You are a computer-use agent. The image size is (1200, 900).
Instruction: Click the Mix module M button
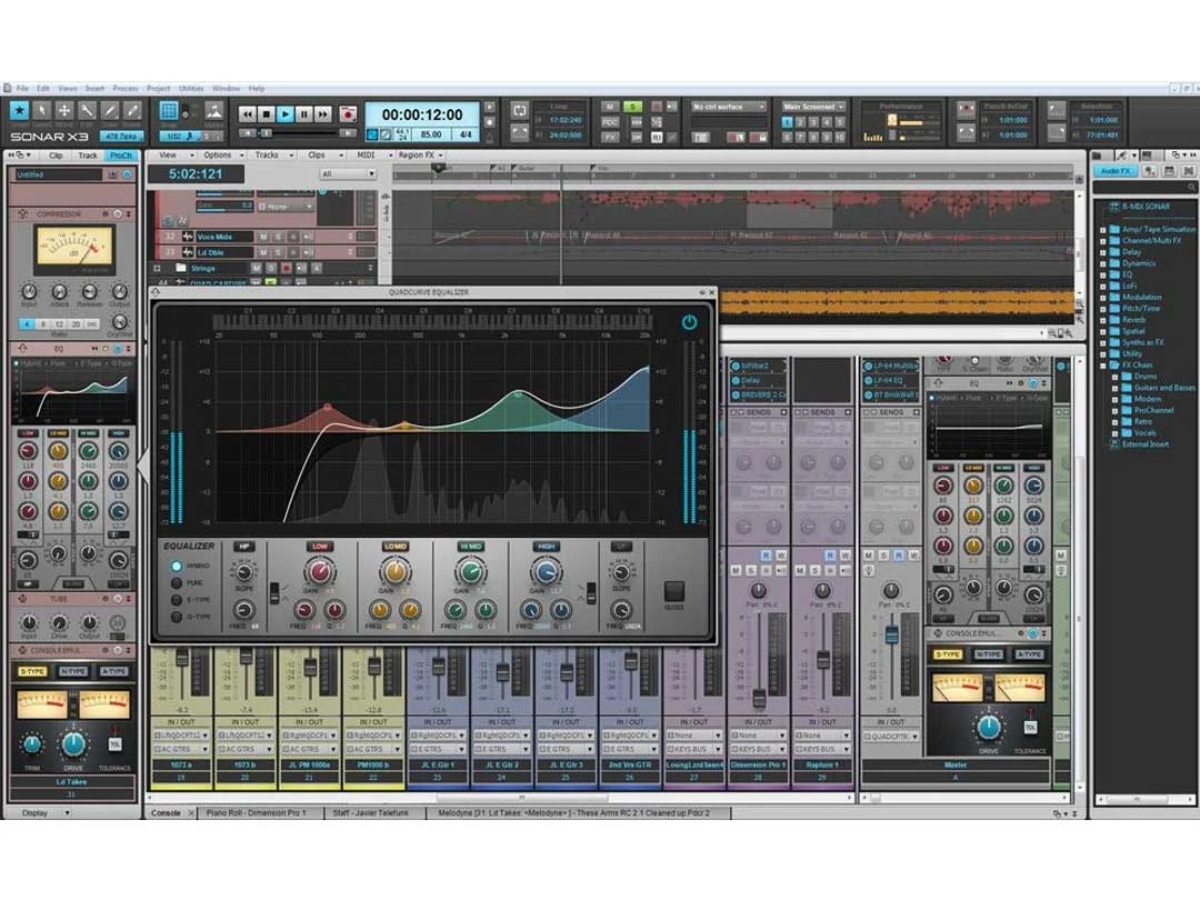[x=610, y=106]
